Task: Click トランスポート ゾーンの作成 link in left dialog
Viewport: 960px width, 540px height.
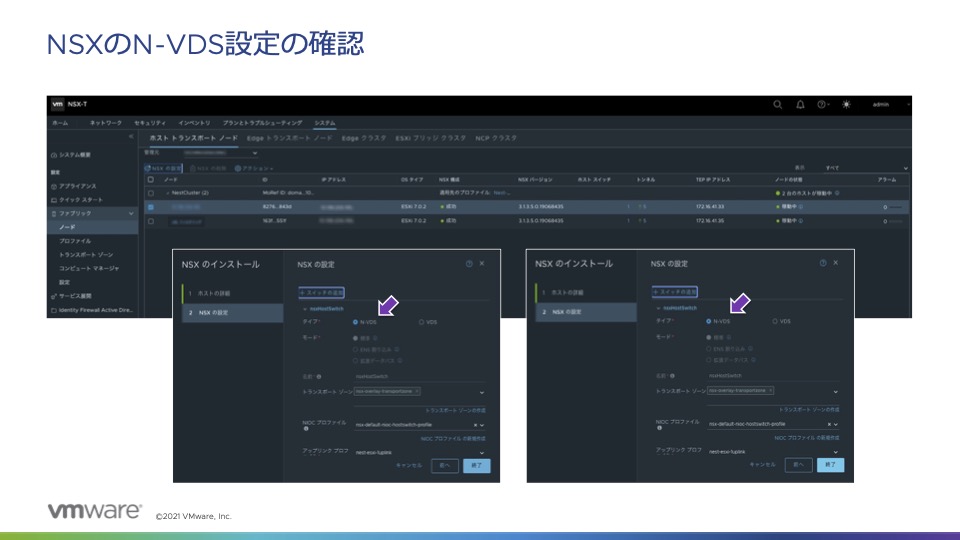Action: [x=456, y=410]
